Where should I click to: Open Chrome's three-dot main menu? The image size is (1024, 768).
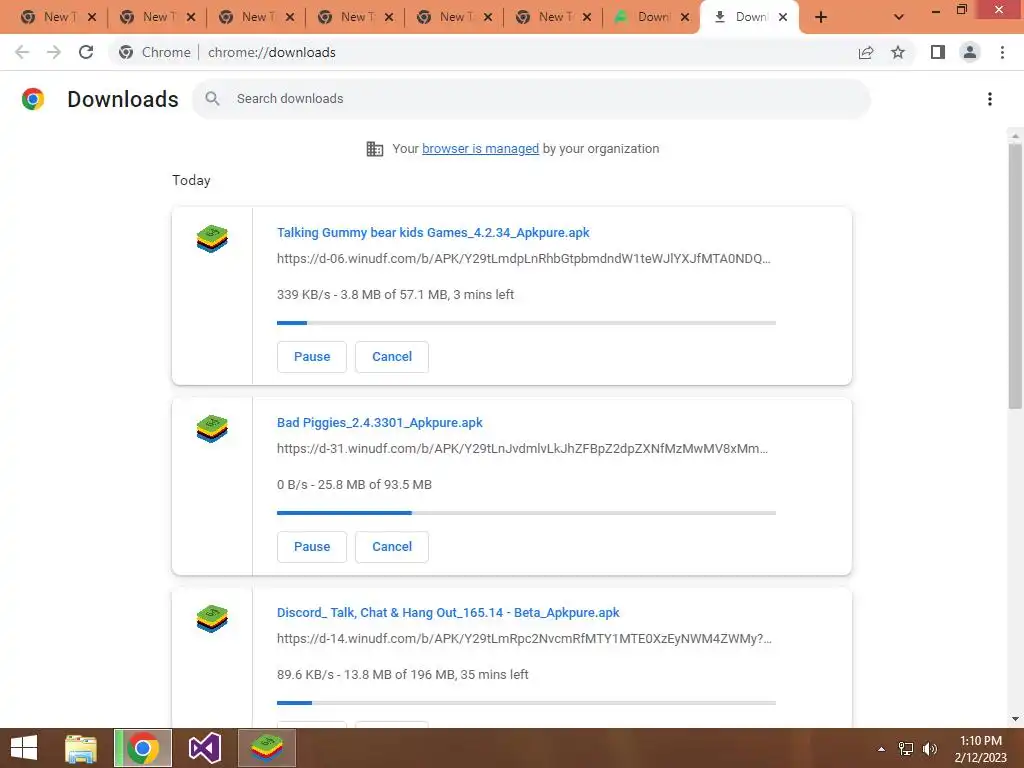1002,52
